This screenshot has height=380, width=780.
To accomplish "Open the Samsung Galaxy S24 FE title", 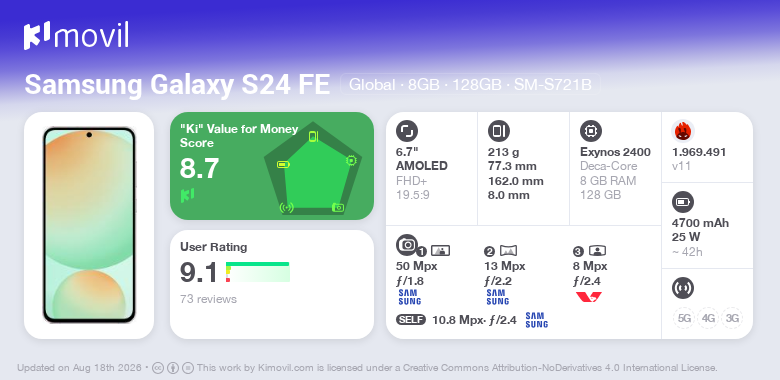I will point(177,85).
